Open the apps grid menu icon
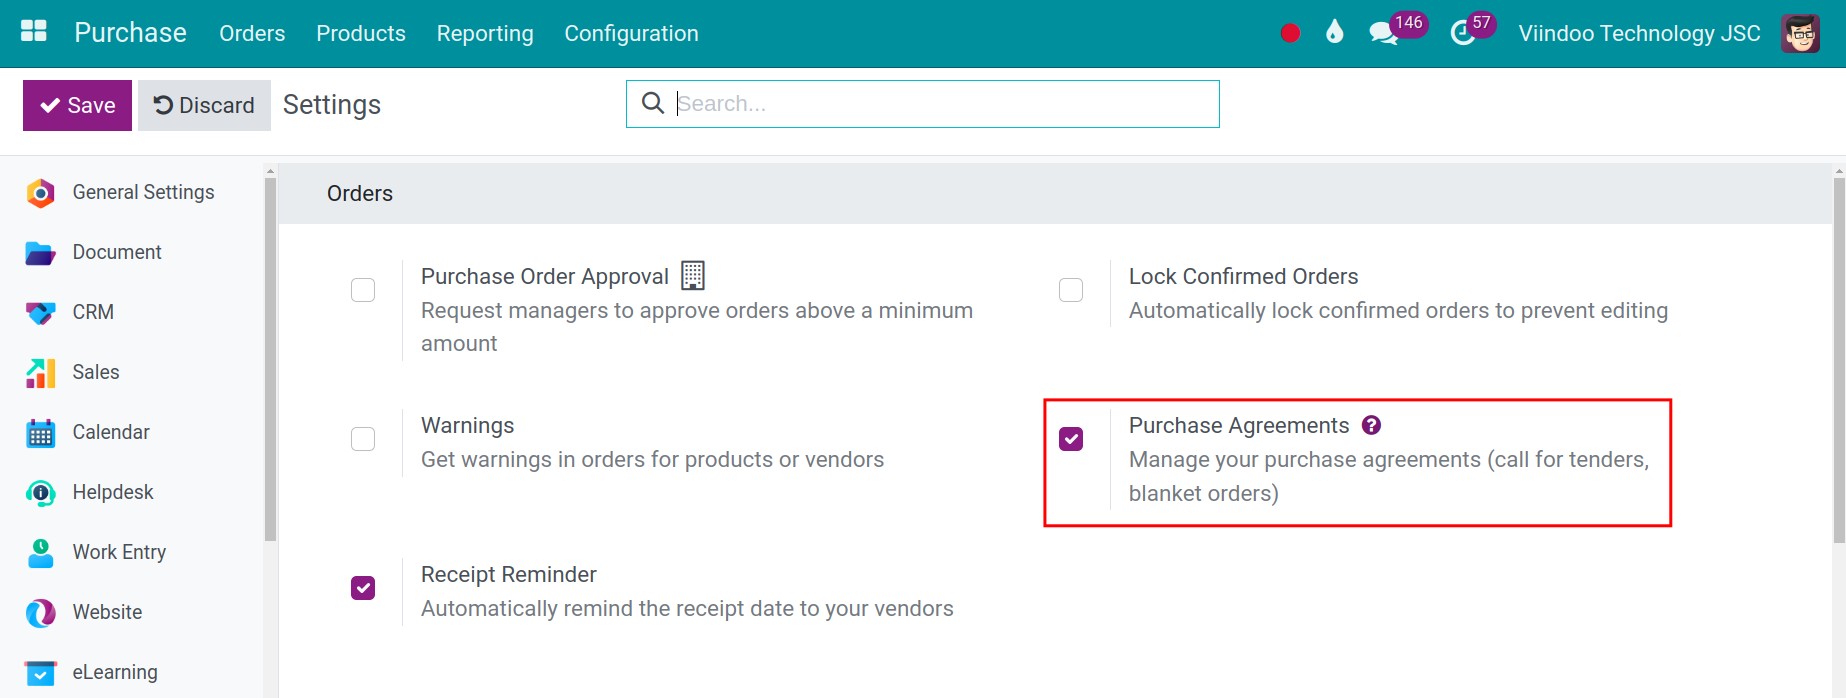Viewport: 1846px width, 698px height. pos(34,32)
